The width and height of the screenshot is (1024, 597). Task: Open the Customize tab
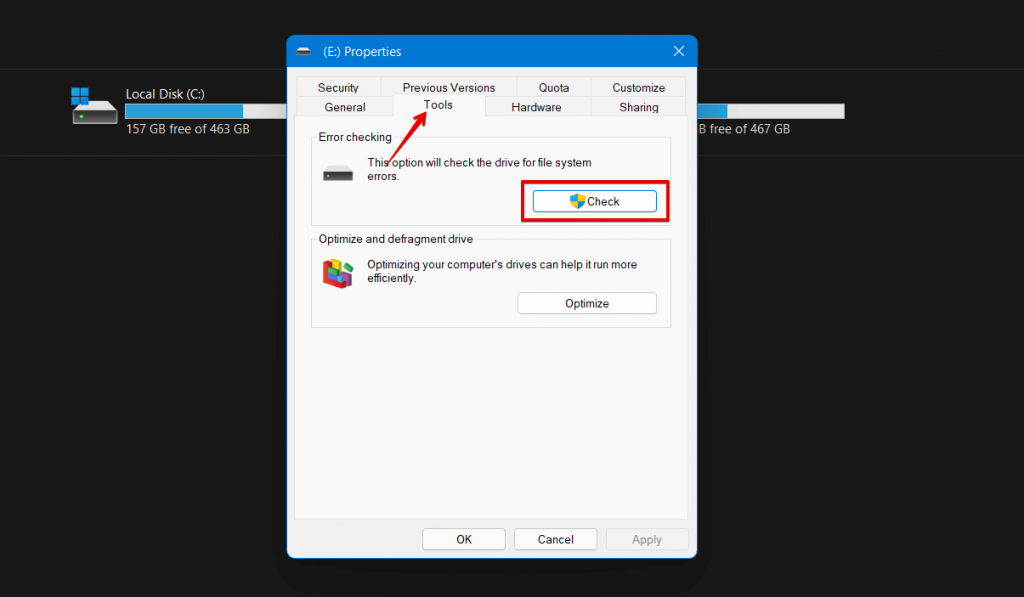coord(638,87)
